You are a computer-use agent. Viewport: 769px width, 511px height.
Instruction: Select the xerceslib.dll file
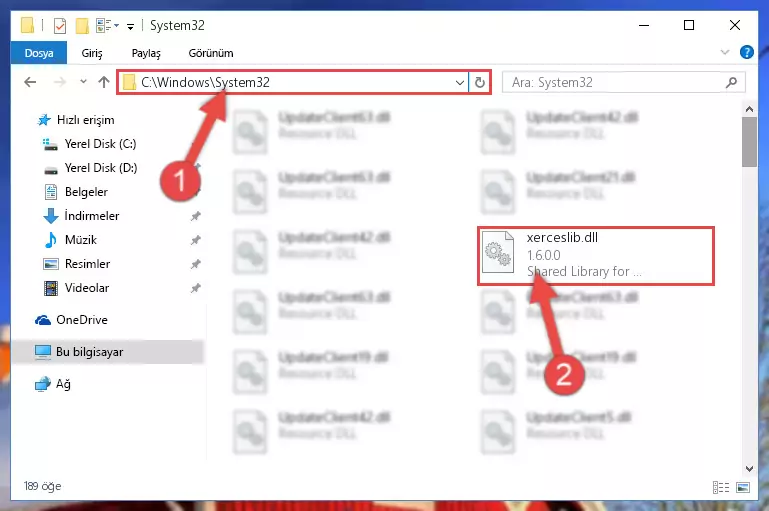[596, 256]
